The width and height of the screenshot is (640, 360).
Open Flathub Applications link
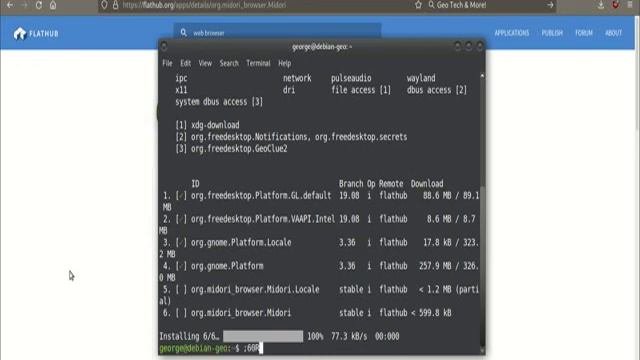pos(512,33)
